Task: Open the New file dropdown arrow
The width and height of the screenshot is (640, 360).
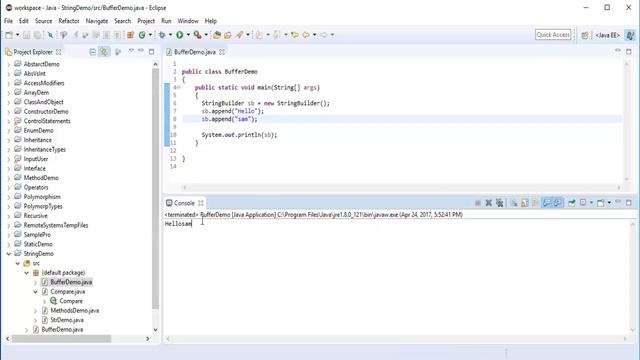Action: coord(17,35)
